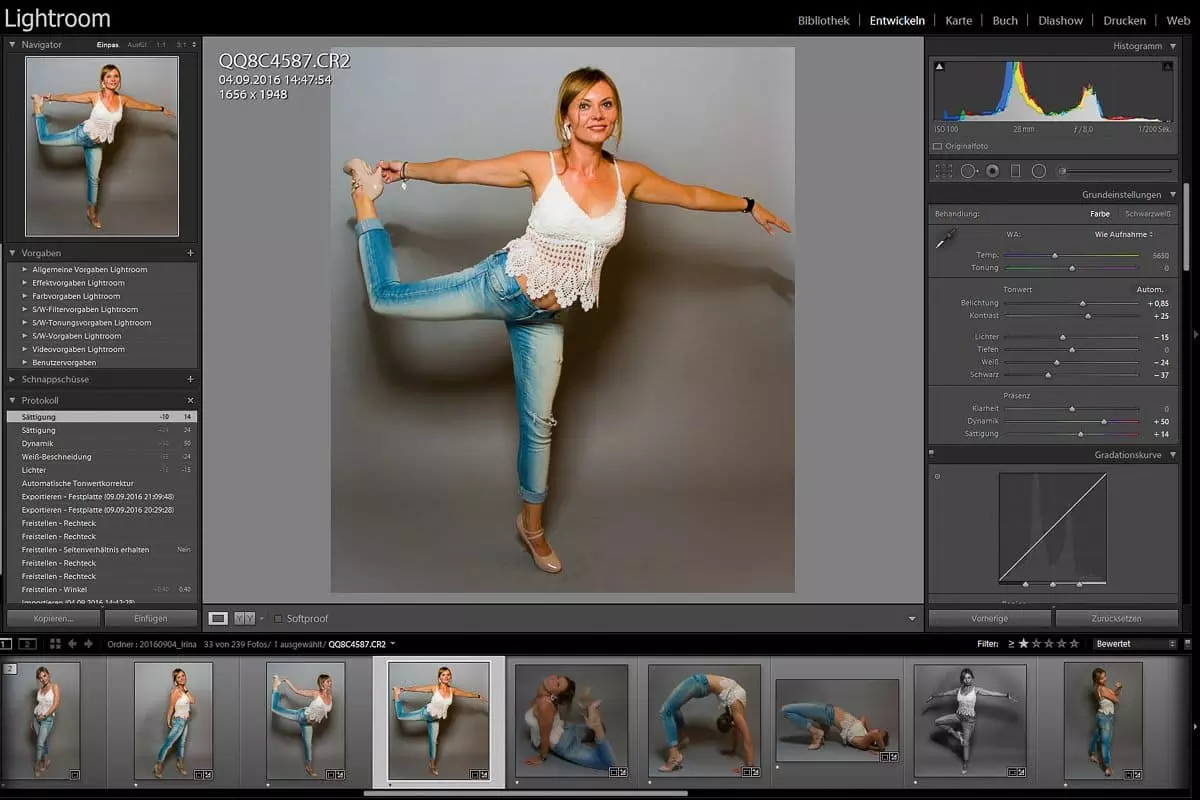The height and width of the screenshot is (800, 1200).
Task: Click the Zurücksetzen button
Action: 1117,619
